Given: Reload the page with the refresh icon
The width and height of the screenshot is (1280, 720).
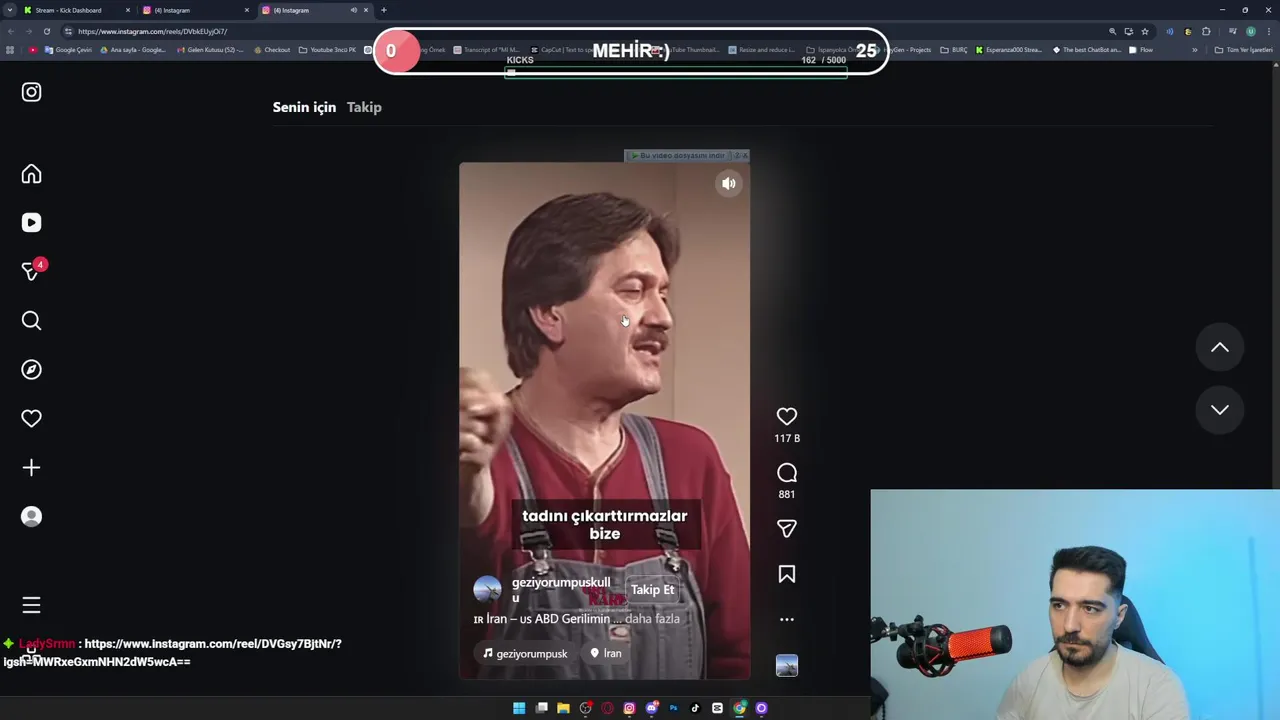Looking at the screenshot, I should pos(46,31).
